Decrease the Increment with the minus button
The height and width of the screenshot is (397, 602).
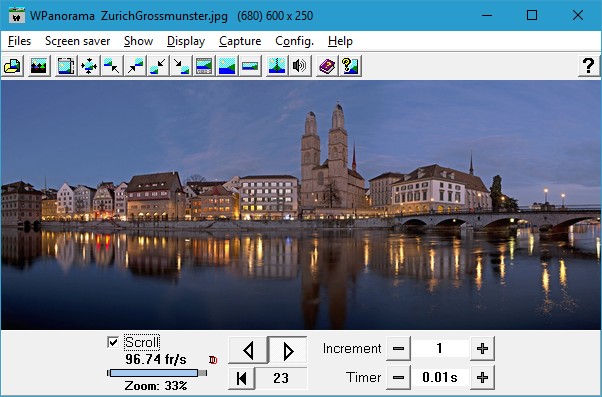click(398, 349)
